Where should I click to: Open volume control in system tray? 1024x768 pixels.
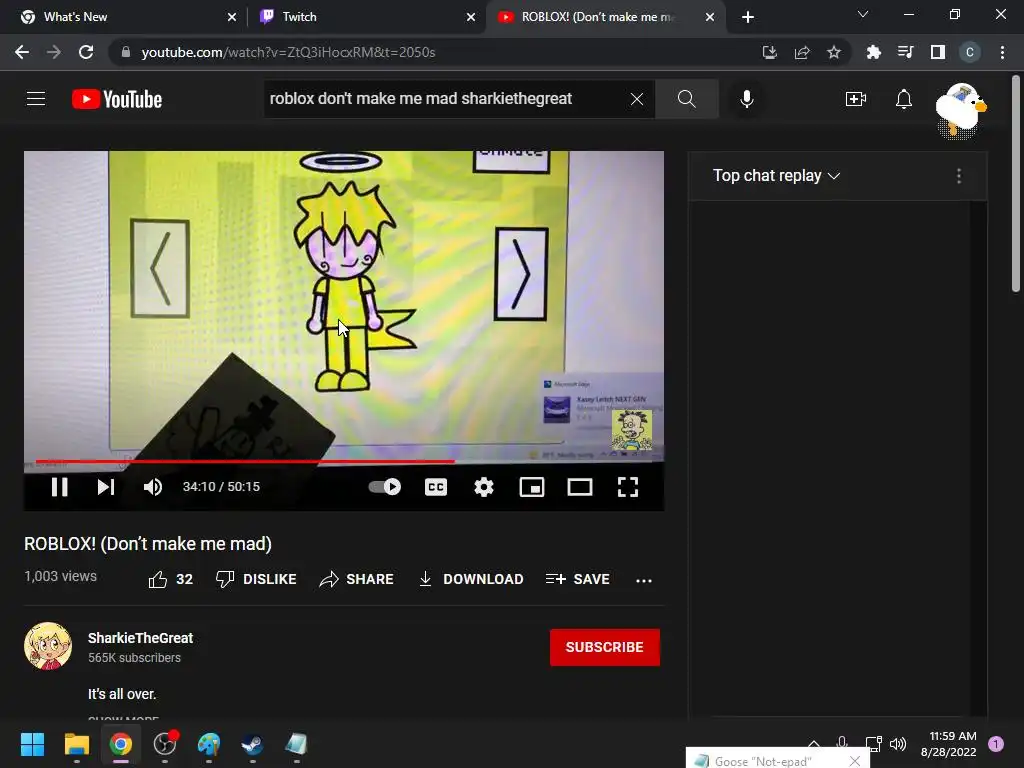pyautogui.click(x=898, y=743)
